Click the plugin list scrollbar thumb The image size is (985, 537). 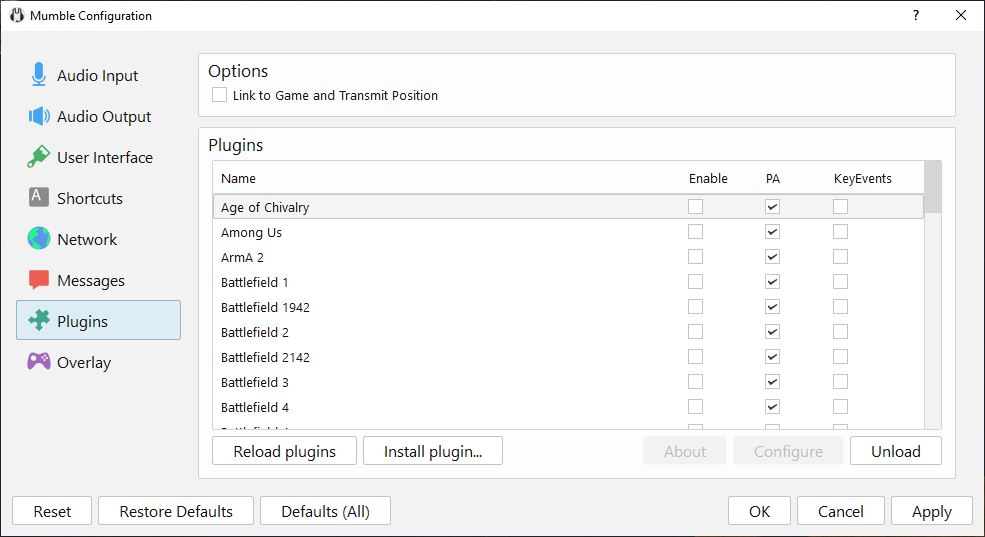click(x=933, y=187)
